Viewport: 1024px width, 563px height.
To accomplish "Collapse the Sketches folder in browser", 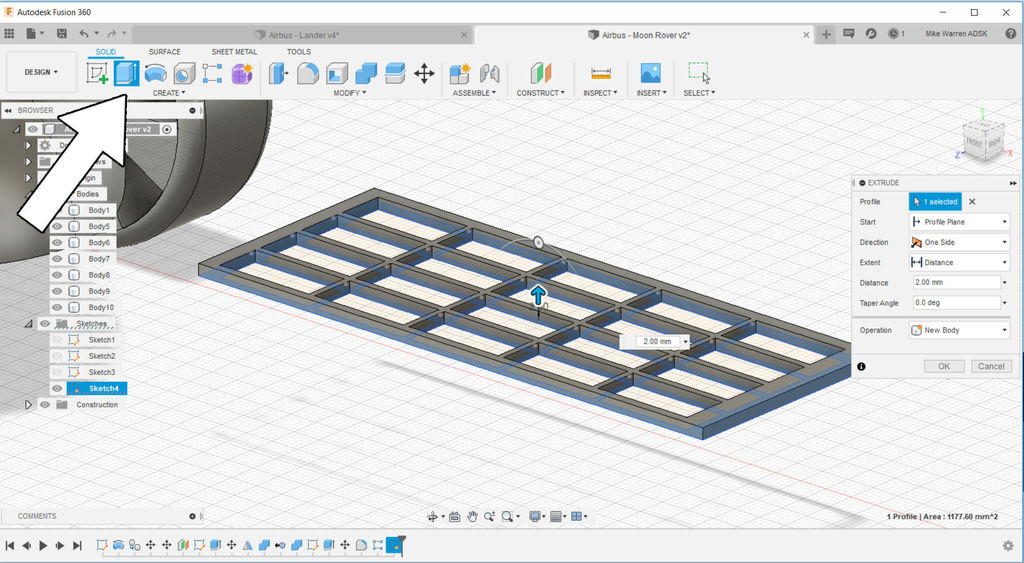I will [x=28, y=324].
